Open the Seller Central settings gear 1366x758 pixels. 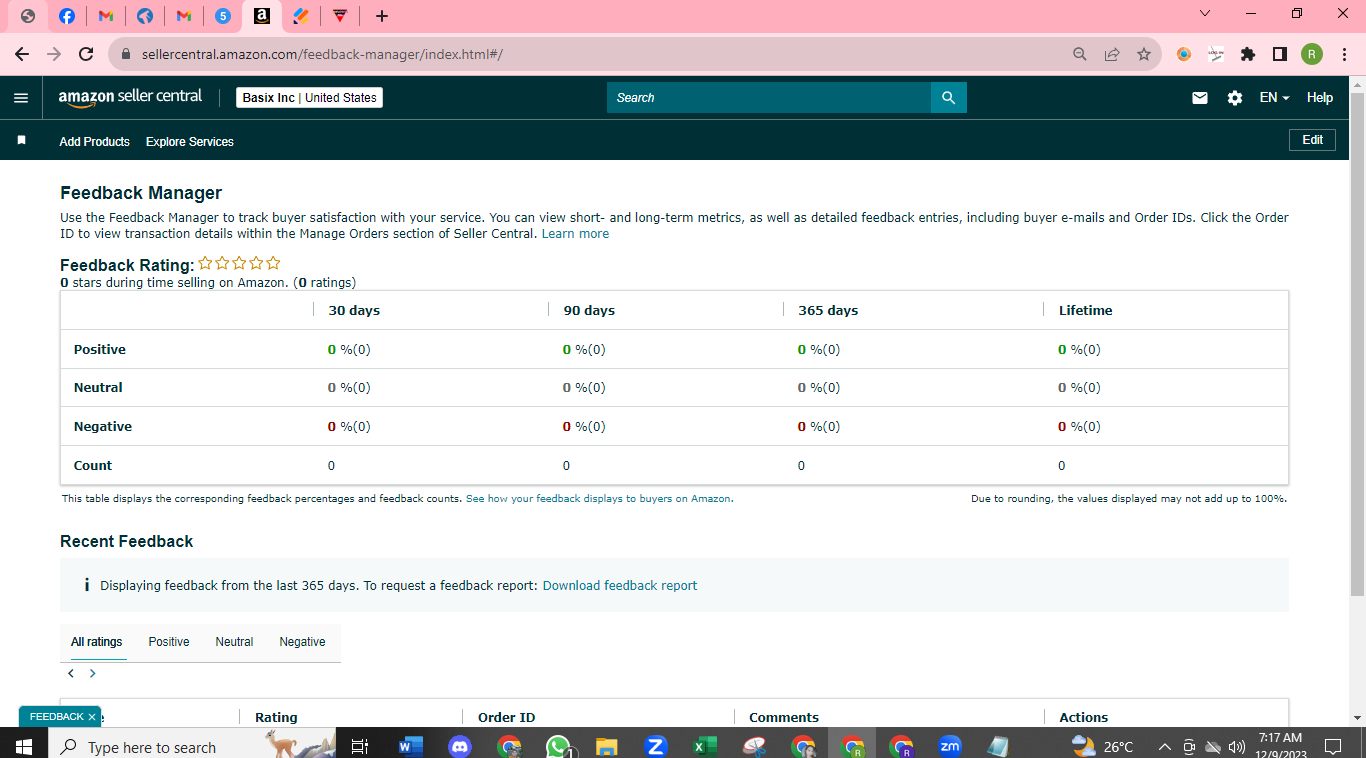tap(1235, 98)
